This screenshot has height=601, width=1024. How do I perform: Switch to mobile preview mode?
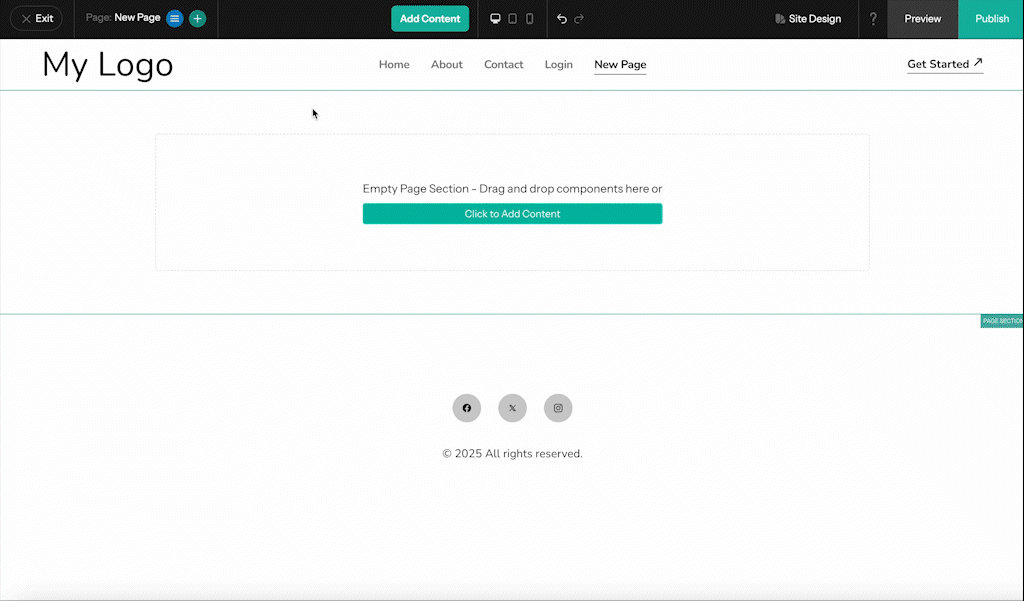529,18
